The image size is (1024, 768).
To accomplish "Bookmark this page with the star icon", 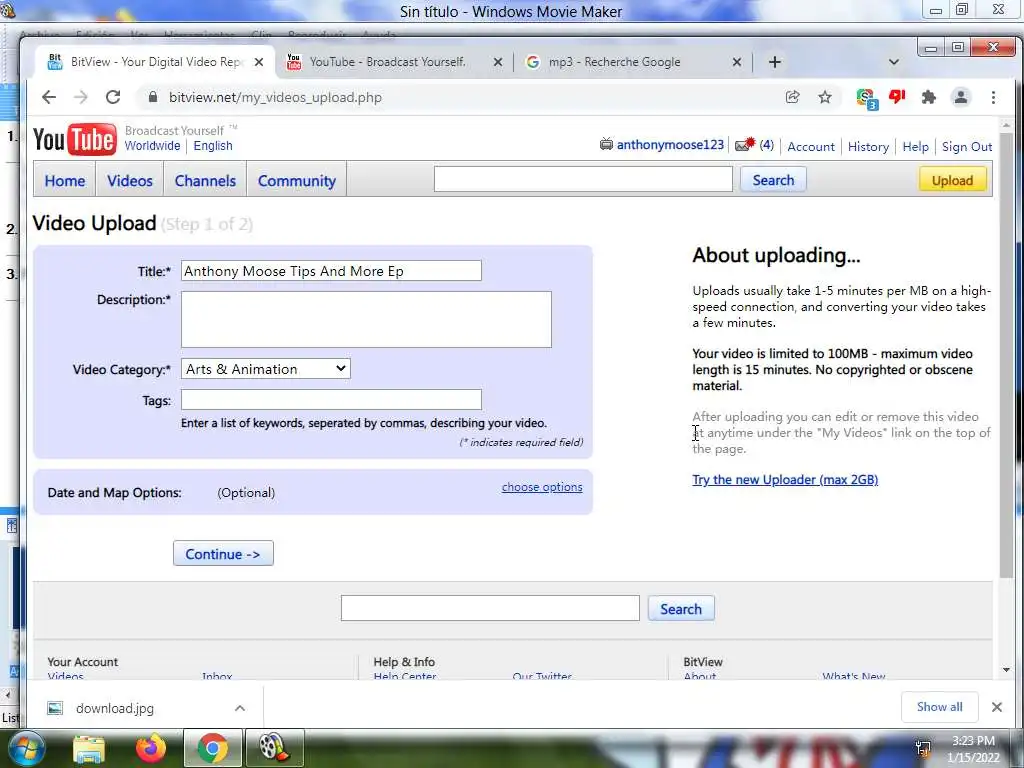I will coord(825,97).
